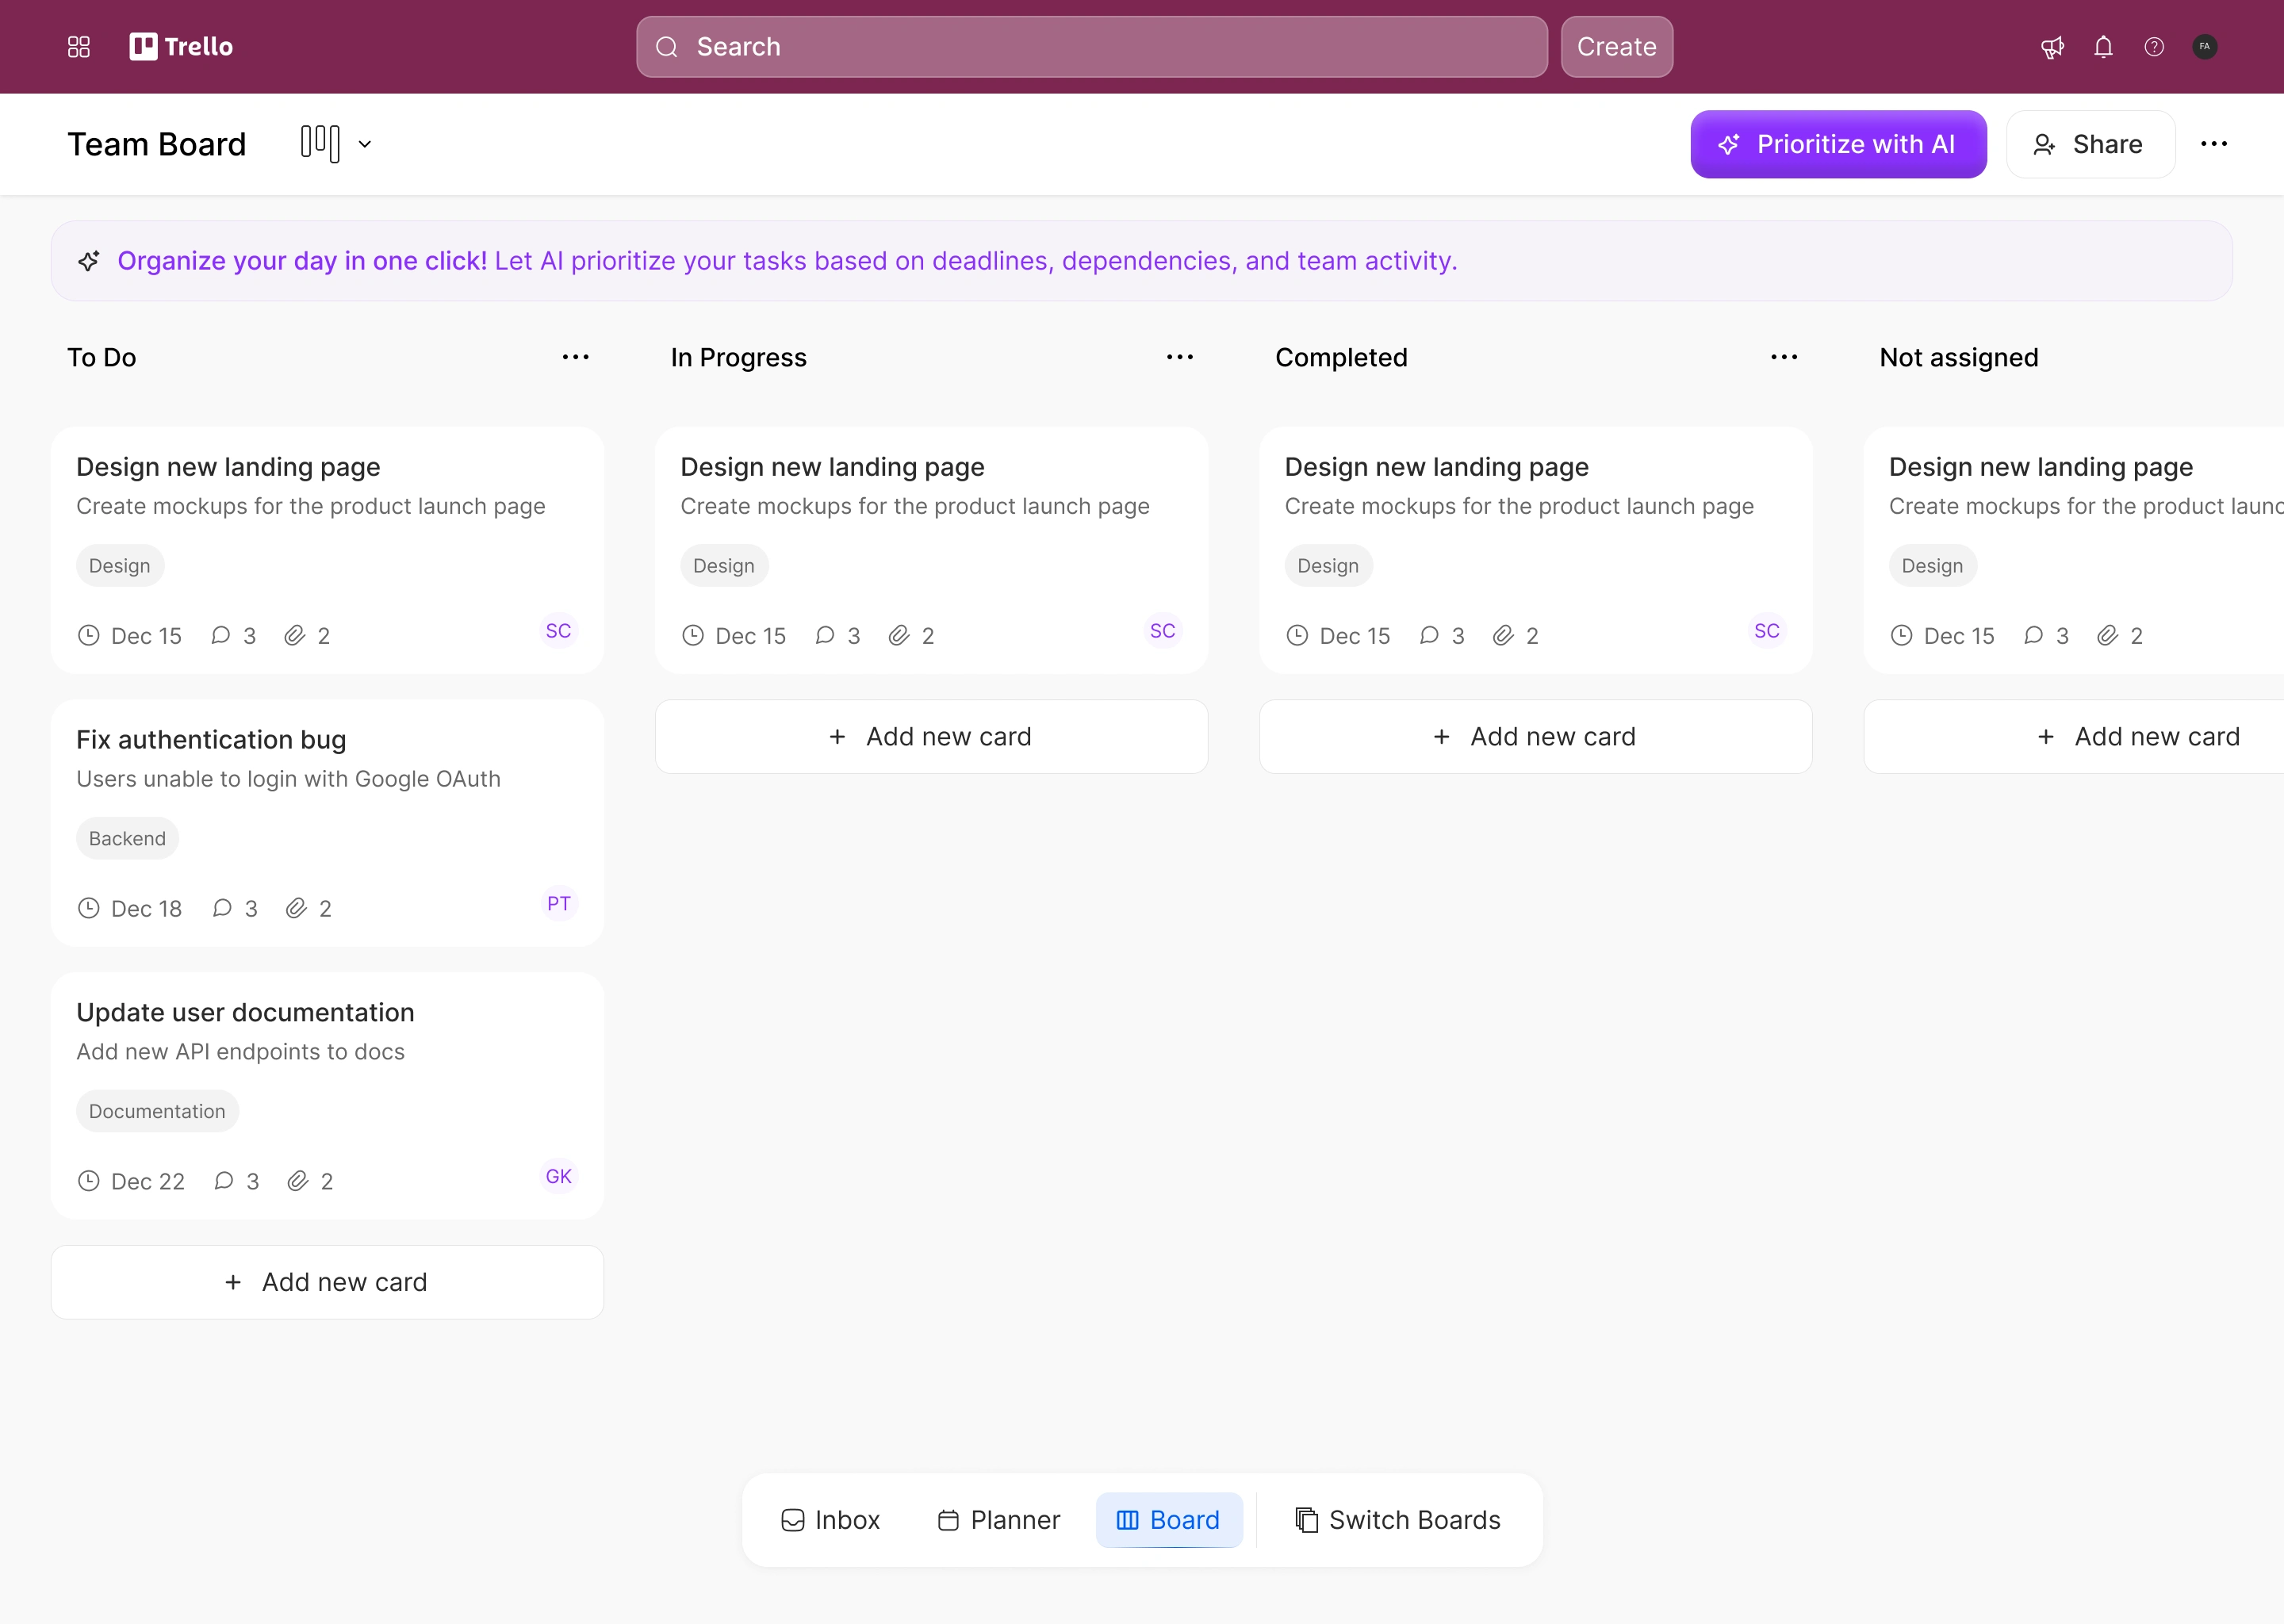Click attachment icon on Update user documentation card
The width and height of the screenshot is (2284, 1624).
tap(298, 1181)
